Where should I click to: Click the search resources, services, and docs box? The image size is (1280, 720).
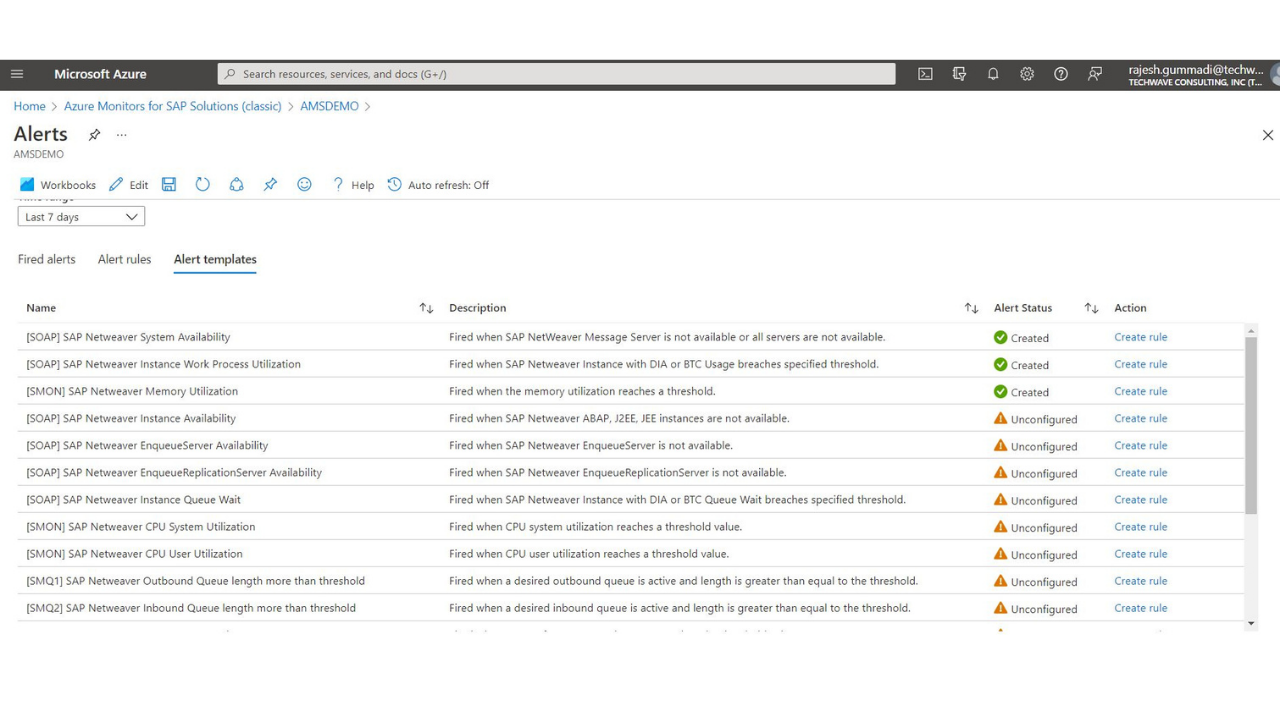[x=556, y=74]
